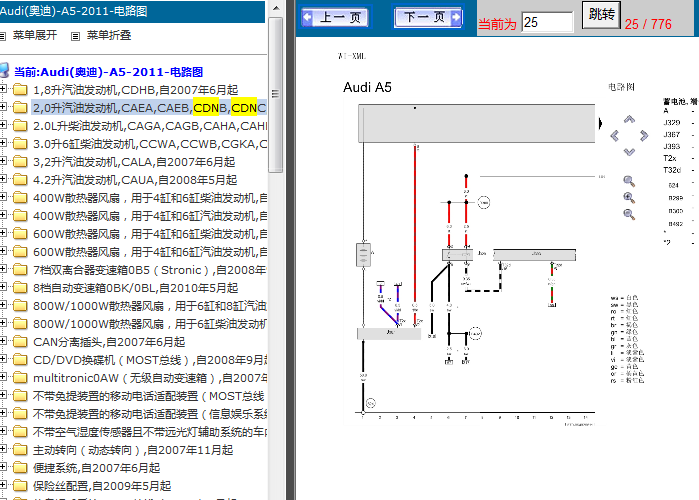The width and height of the screenshot is (699, 500).
Task: Click folder icon of 1,8升汽油发动机,CDHB
Action: pos(20,90)
